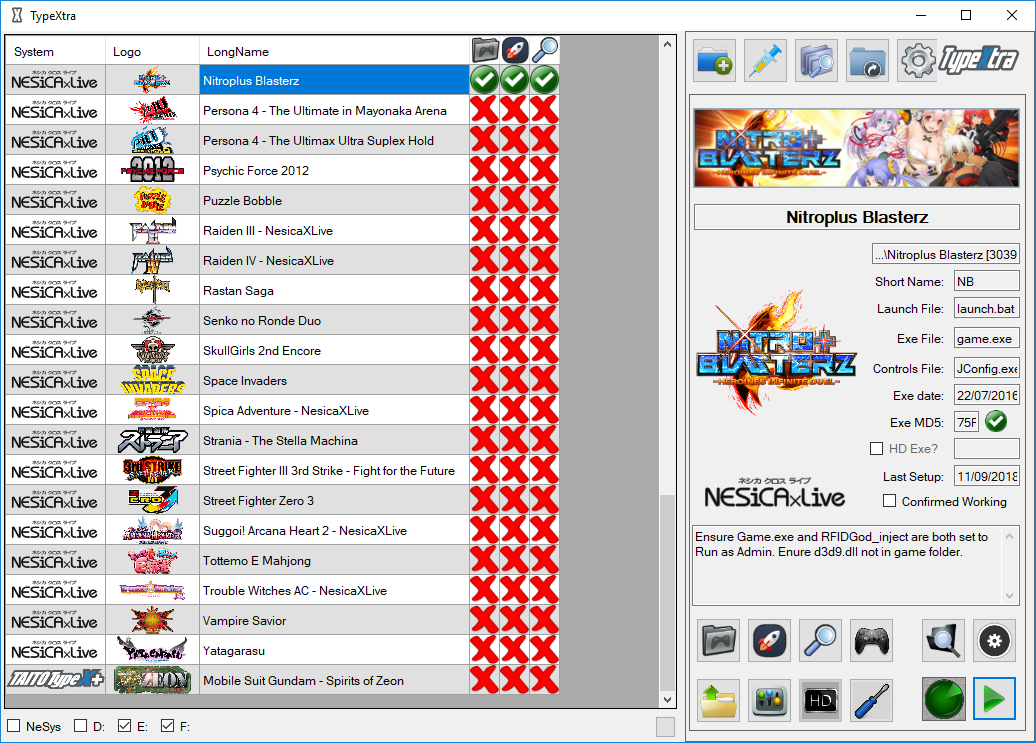The image size is (1036, 743).
Task: Click the folder refresh icon in top toolbar
Action: 868,60
